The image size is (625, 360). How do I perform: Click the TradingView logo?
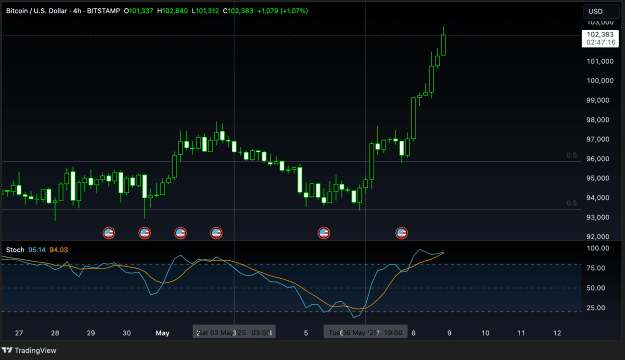point(29,350)
